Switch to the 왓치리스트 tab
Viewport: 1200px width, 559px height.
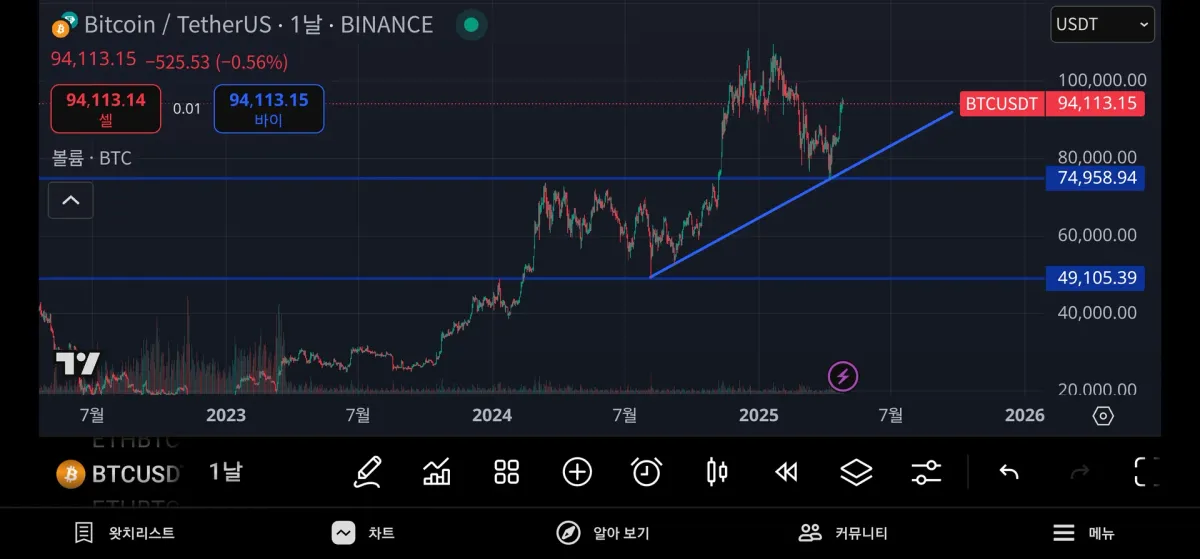coord(125,533)
